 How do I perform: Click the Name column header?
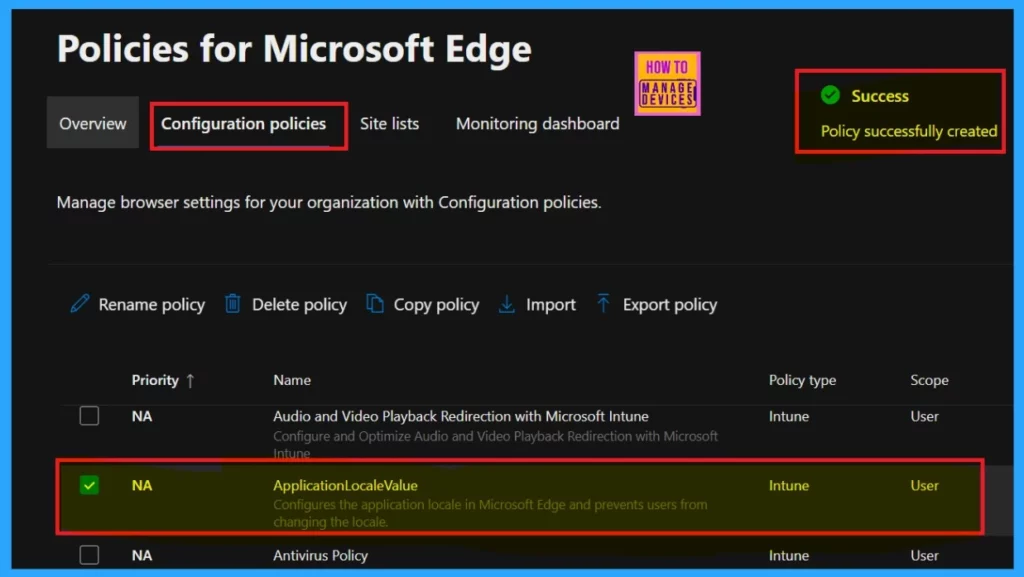(292, 380)
